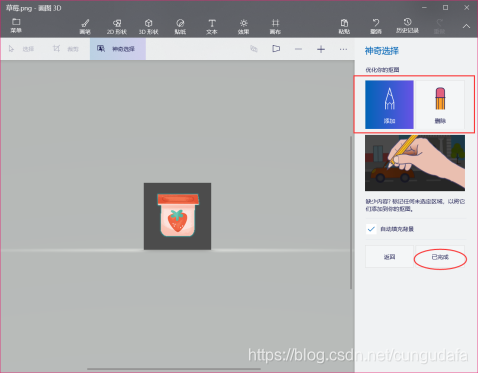Zoom out with the minus icon
The width and height of the screenshot is (478, 374).
tap(298, 49)
